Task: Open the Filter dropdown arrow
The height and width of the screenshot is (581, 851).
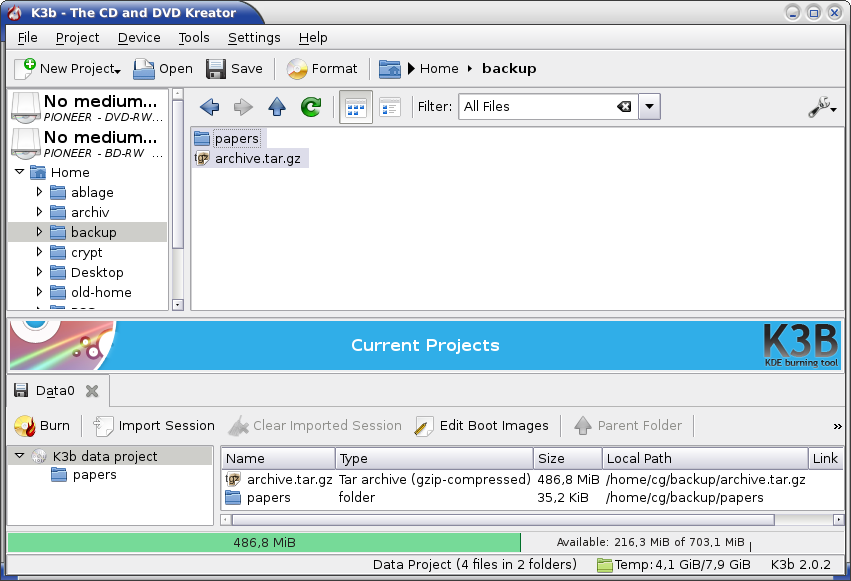Action: 649,107
